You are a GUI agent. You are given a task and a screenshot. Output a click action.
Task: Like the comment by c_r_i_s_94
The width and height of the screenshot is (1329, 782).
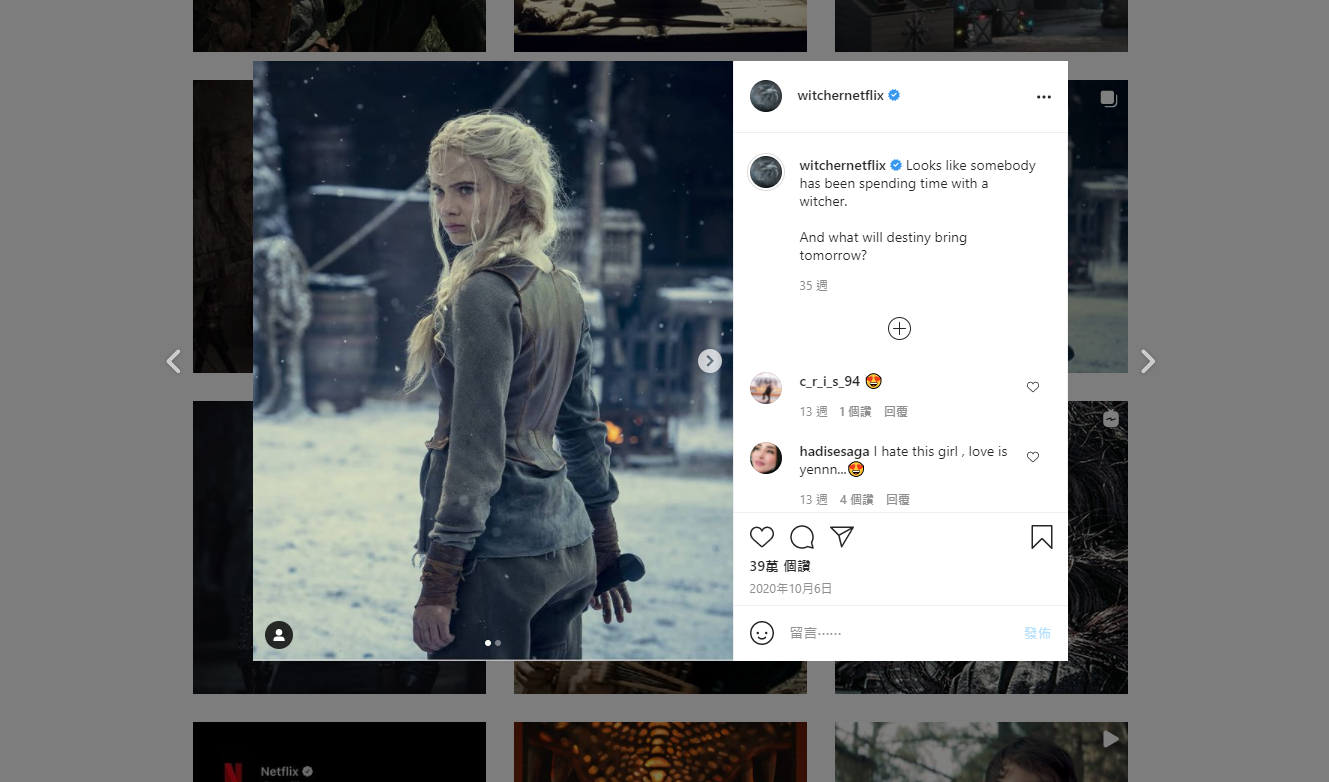(1033, 387)
